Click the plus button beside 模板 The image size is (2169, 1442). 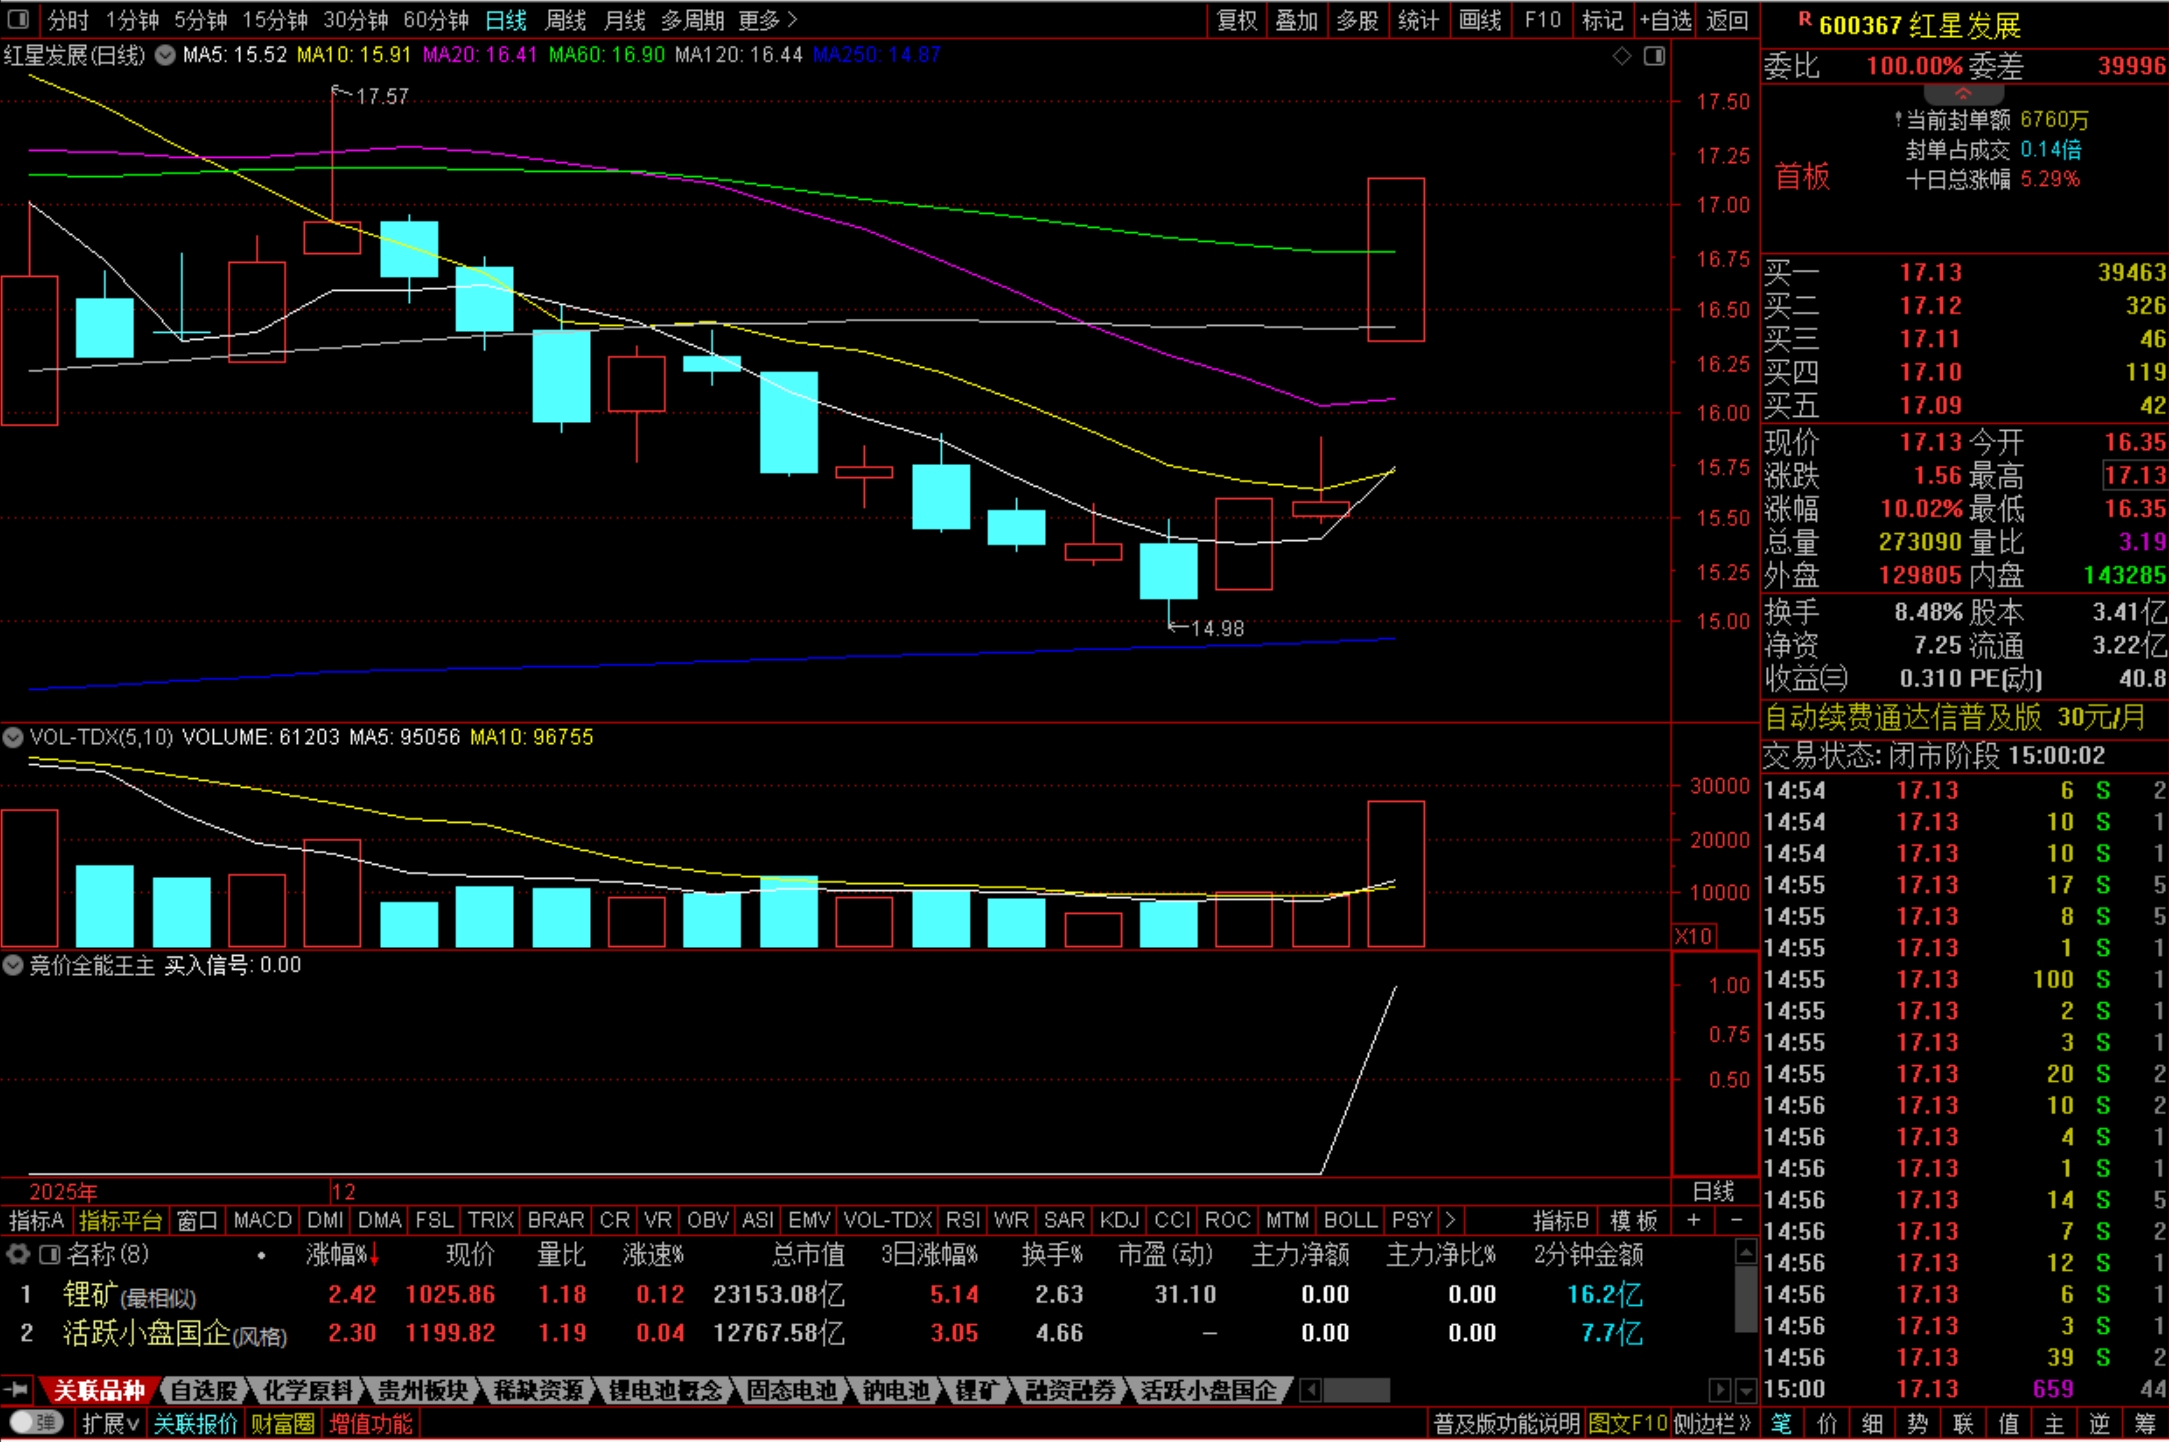pyautogui.click(x=1693, y=1220)
